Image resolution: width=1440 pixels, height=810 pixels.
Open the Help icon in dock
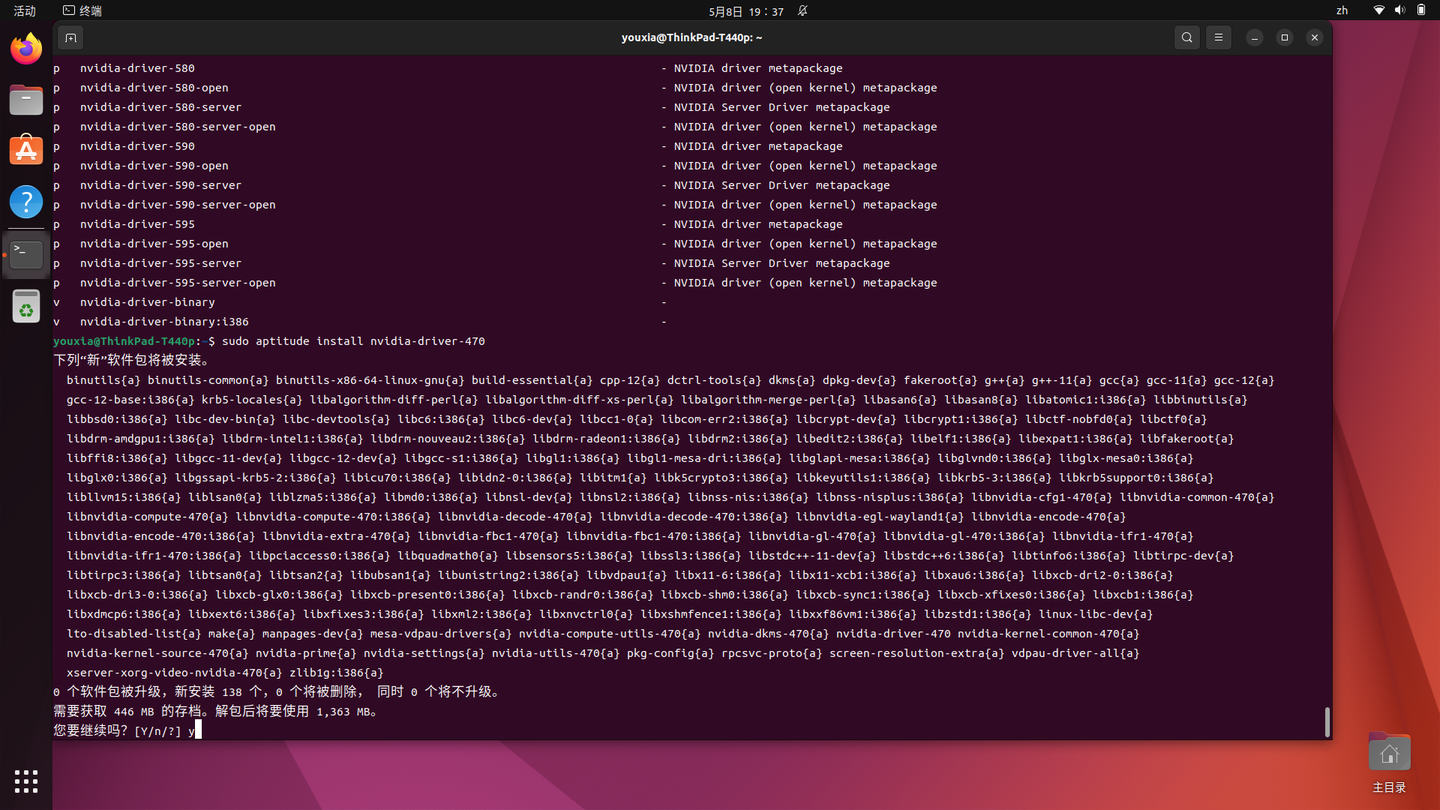[26, 202]
